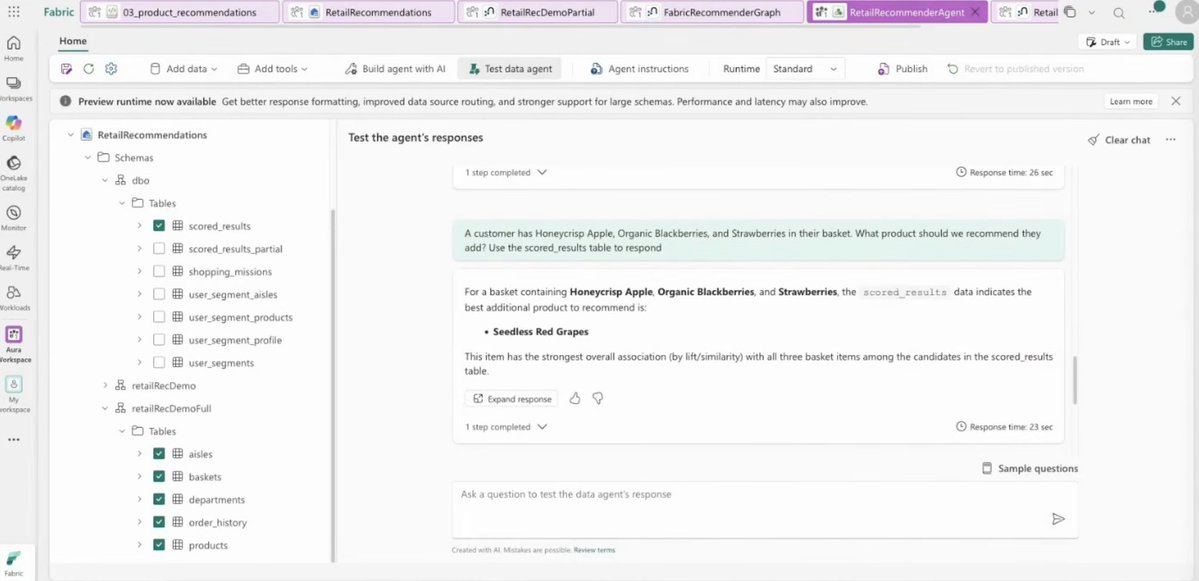1199x581 pixels.
Task: Uncheck the scored_results table
Action: coord(159,226)
